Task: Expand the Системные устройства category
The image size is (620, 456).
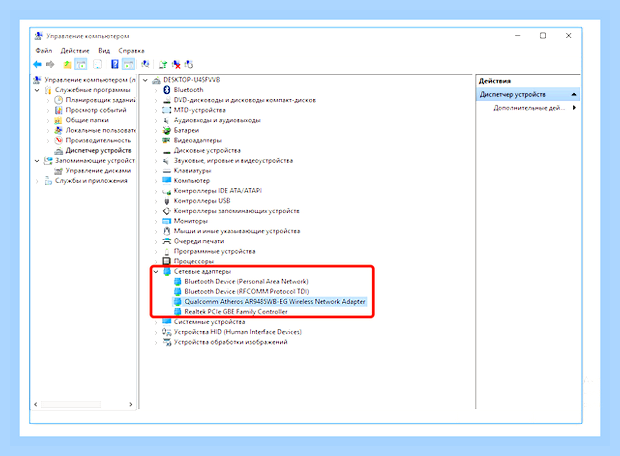Action: (156, 322)
